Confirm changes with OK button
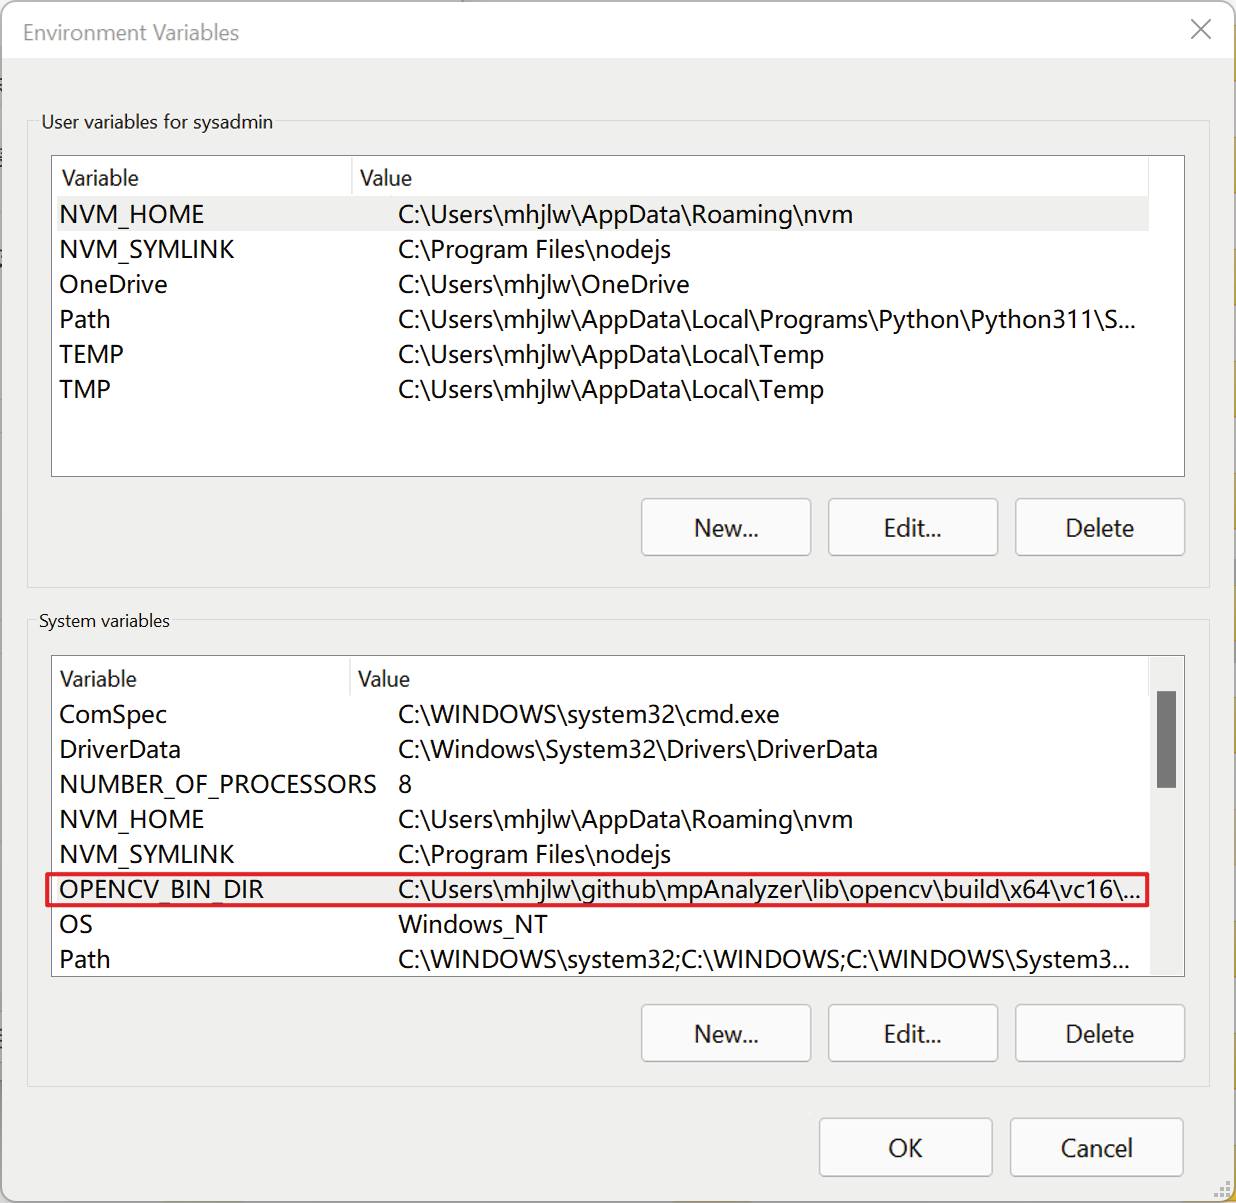 905,1148
